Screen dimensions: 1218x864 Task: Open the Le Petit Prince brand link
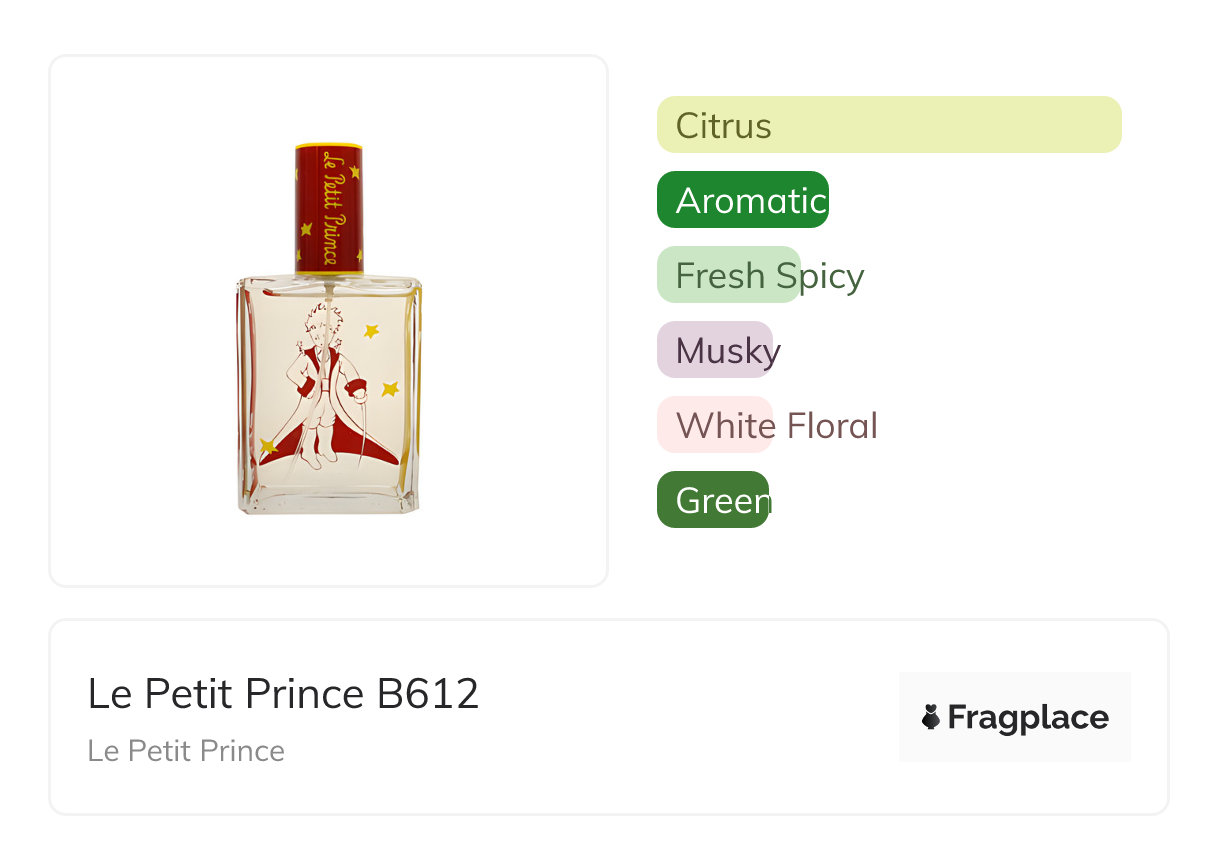click(x=186, y=751)
